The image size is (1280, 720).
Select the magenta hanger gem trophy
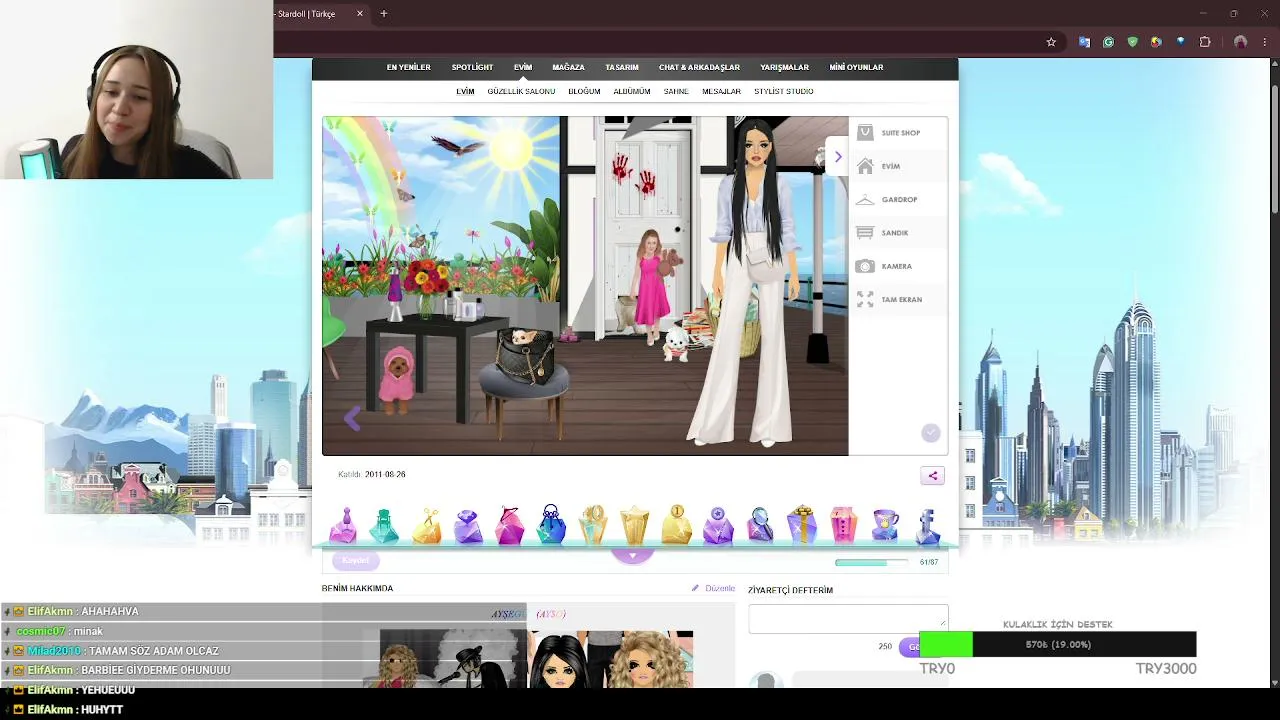coord(510,525)
